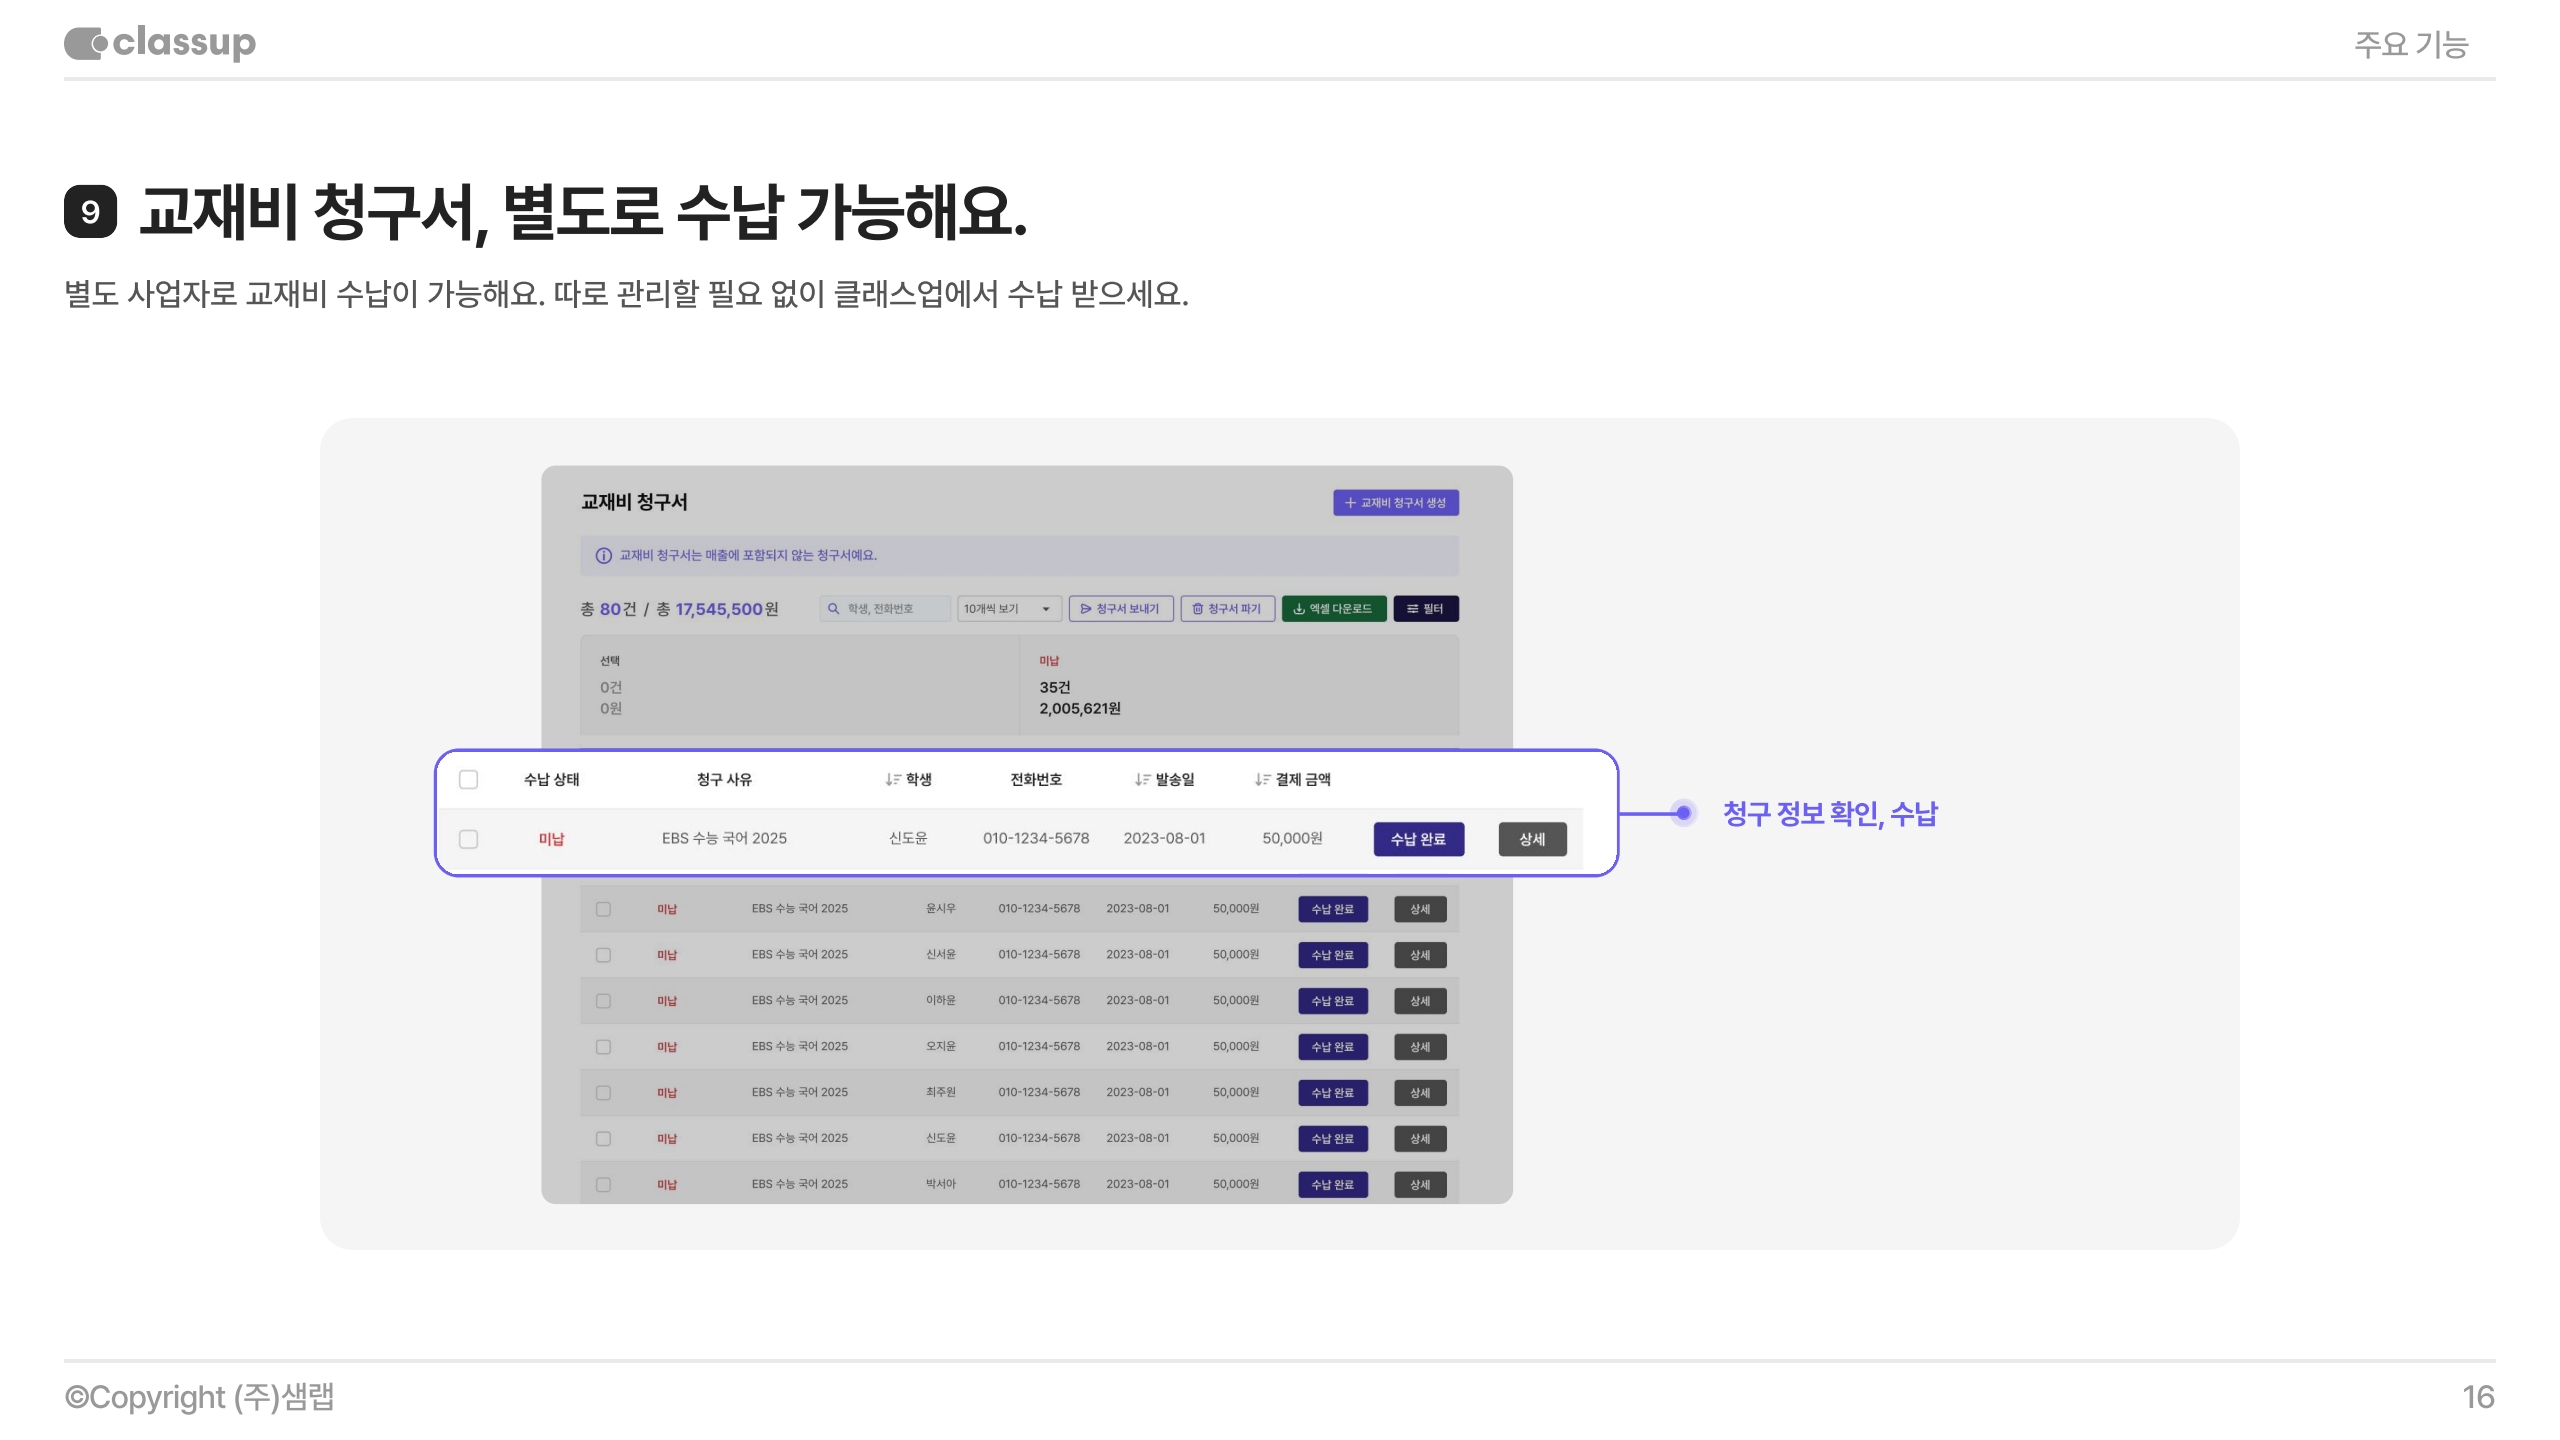Open the 필터 filter button

coord(1425,609)
